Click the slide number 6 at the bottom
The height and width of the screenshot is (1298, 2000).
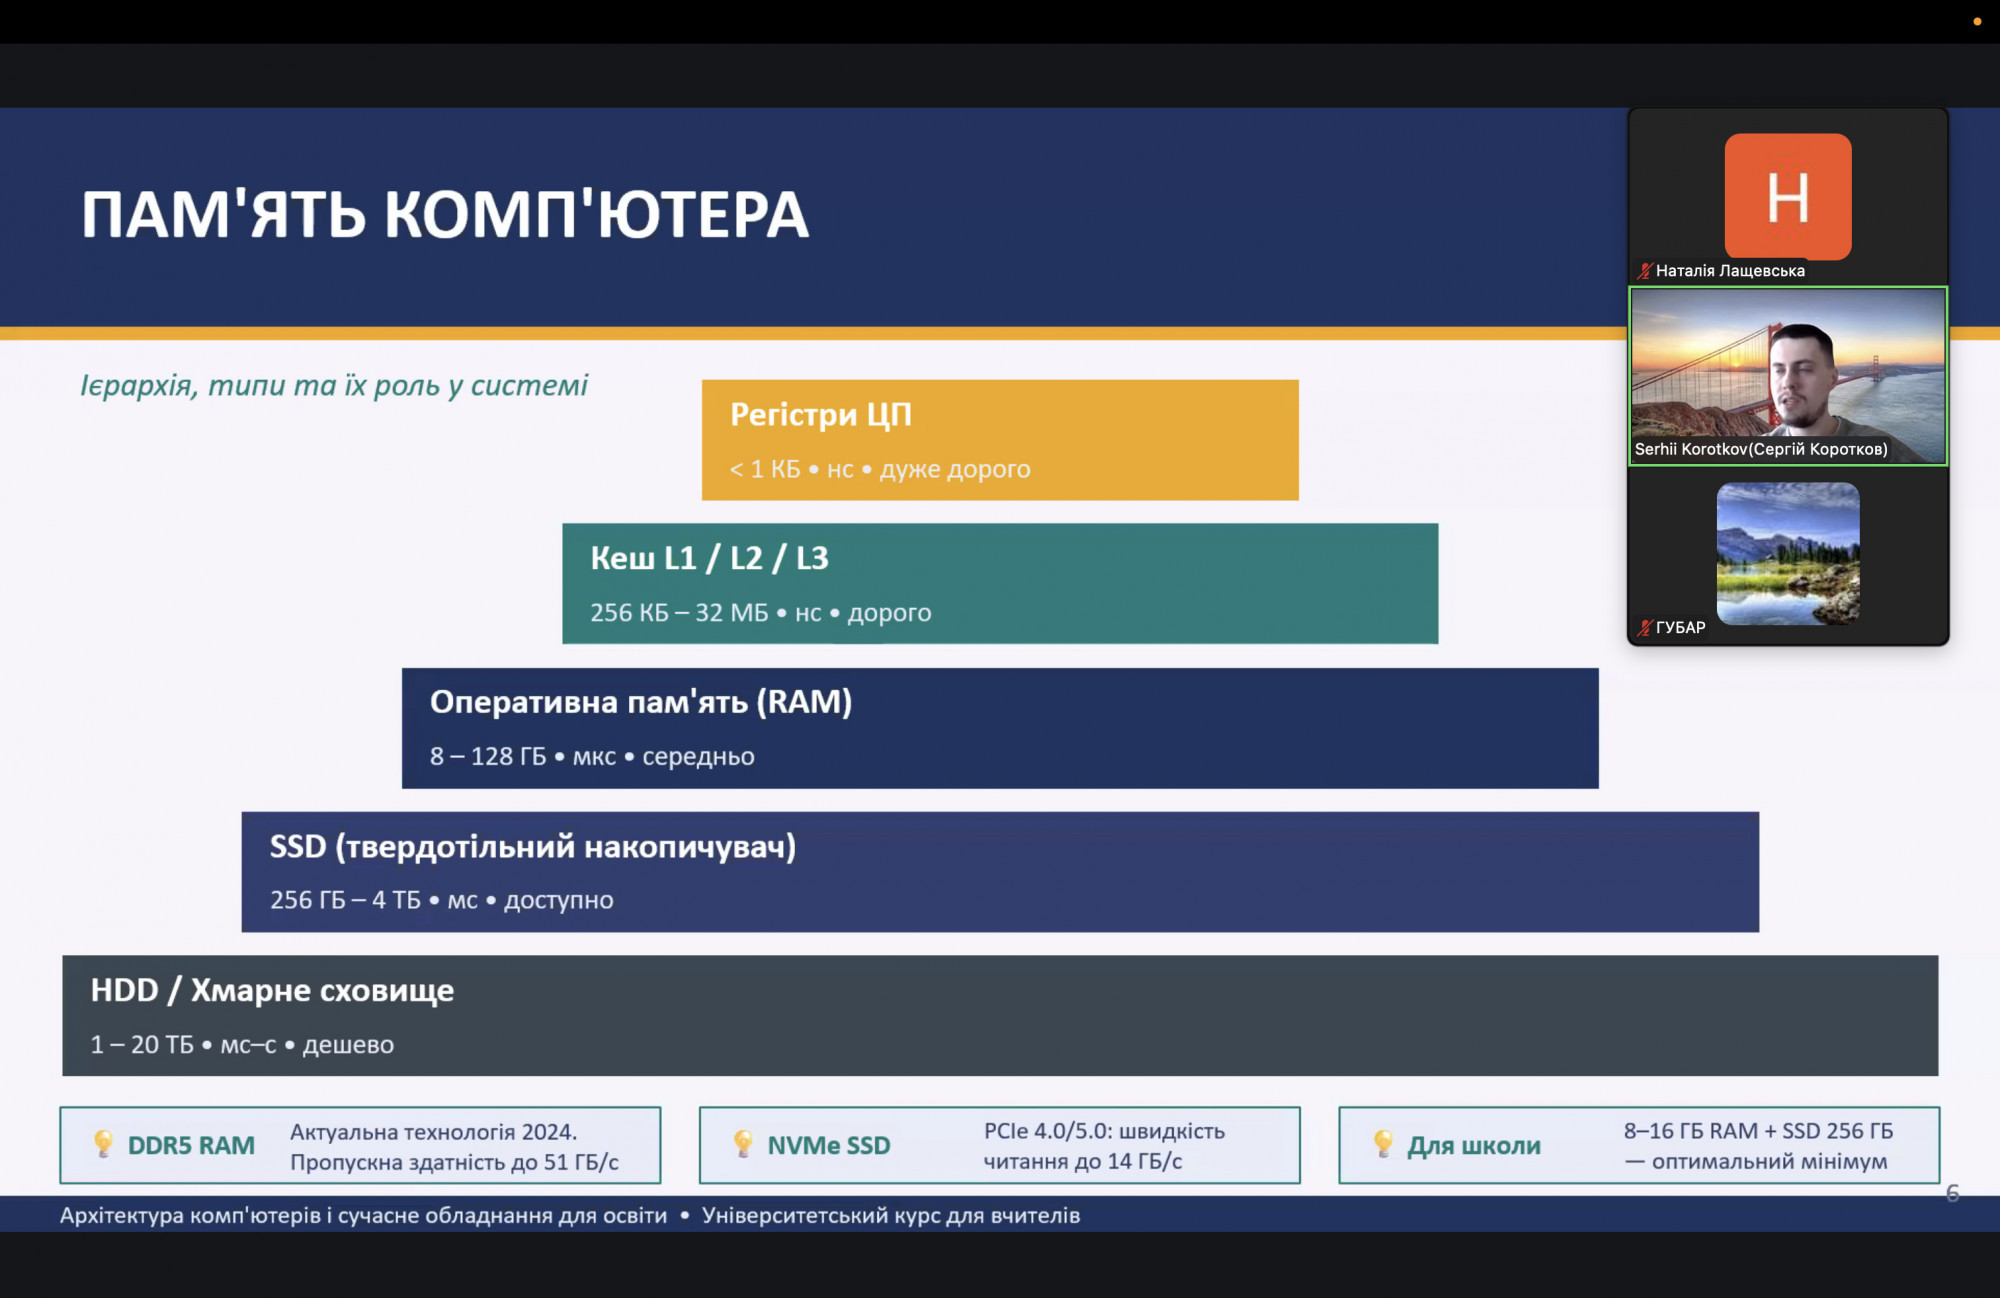[x=1952, y=1193]
